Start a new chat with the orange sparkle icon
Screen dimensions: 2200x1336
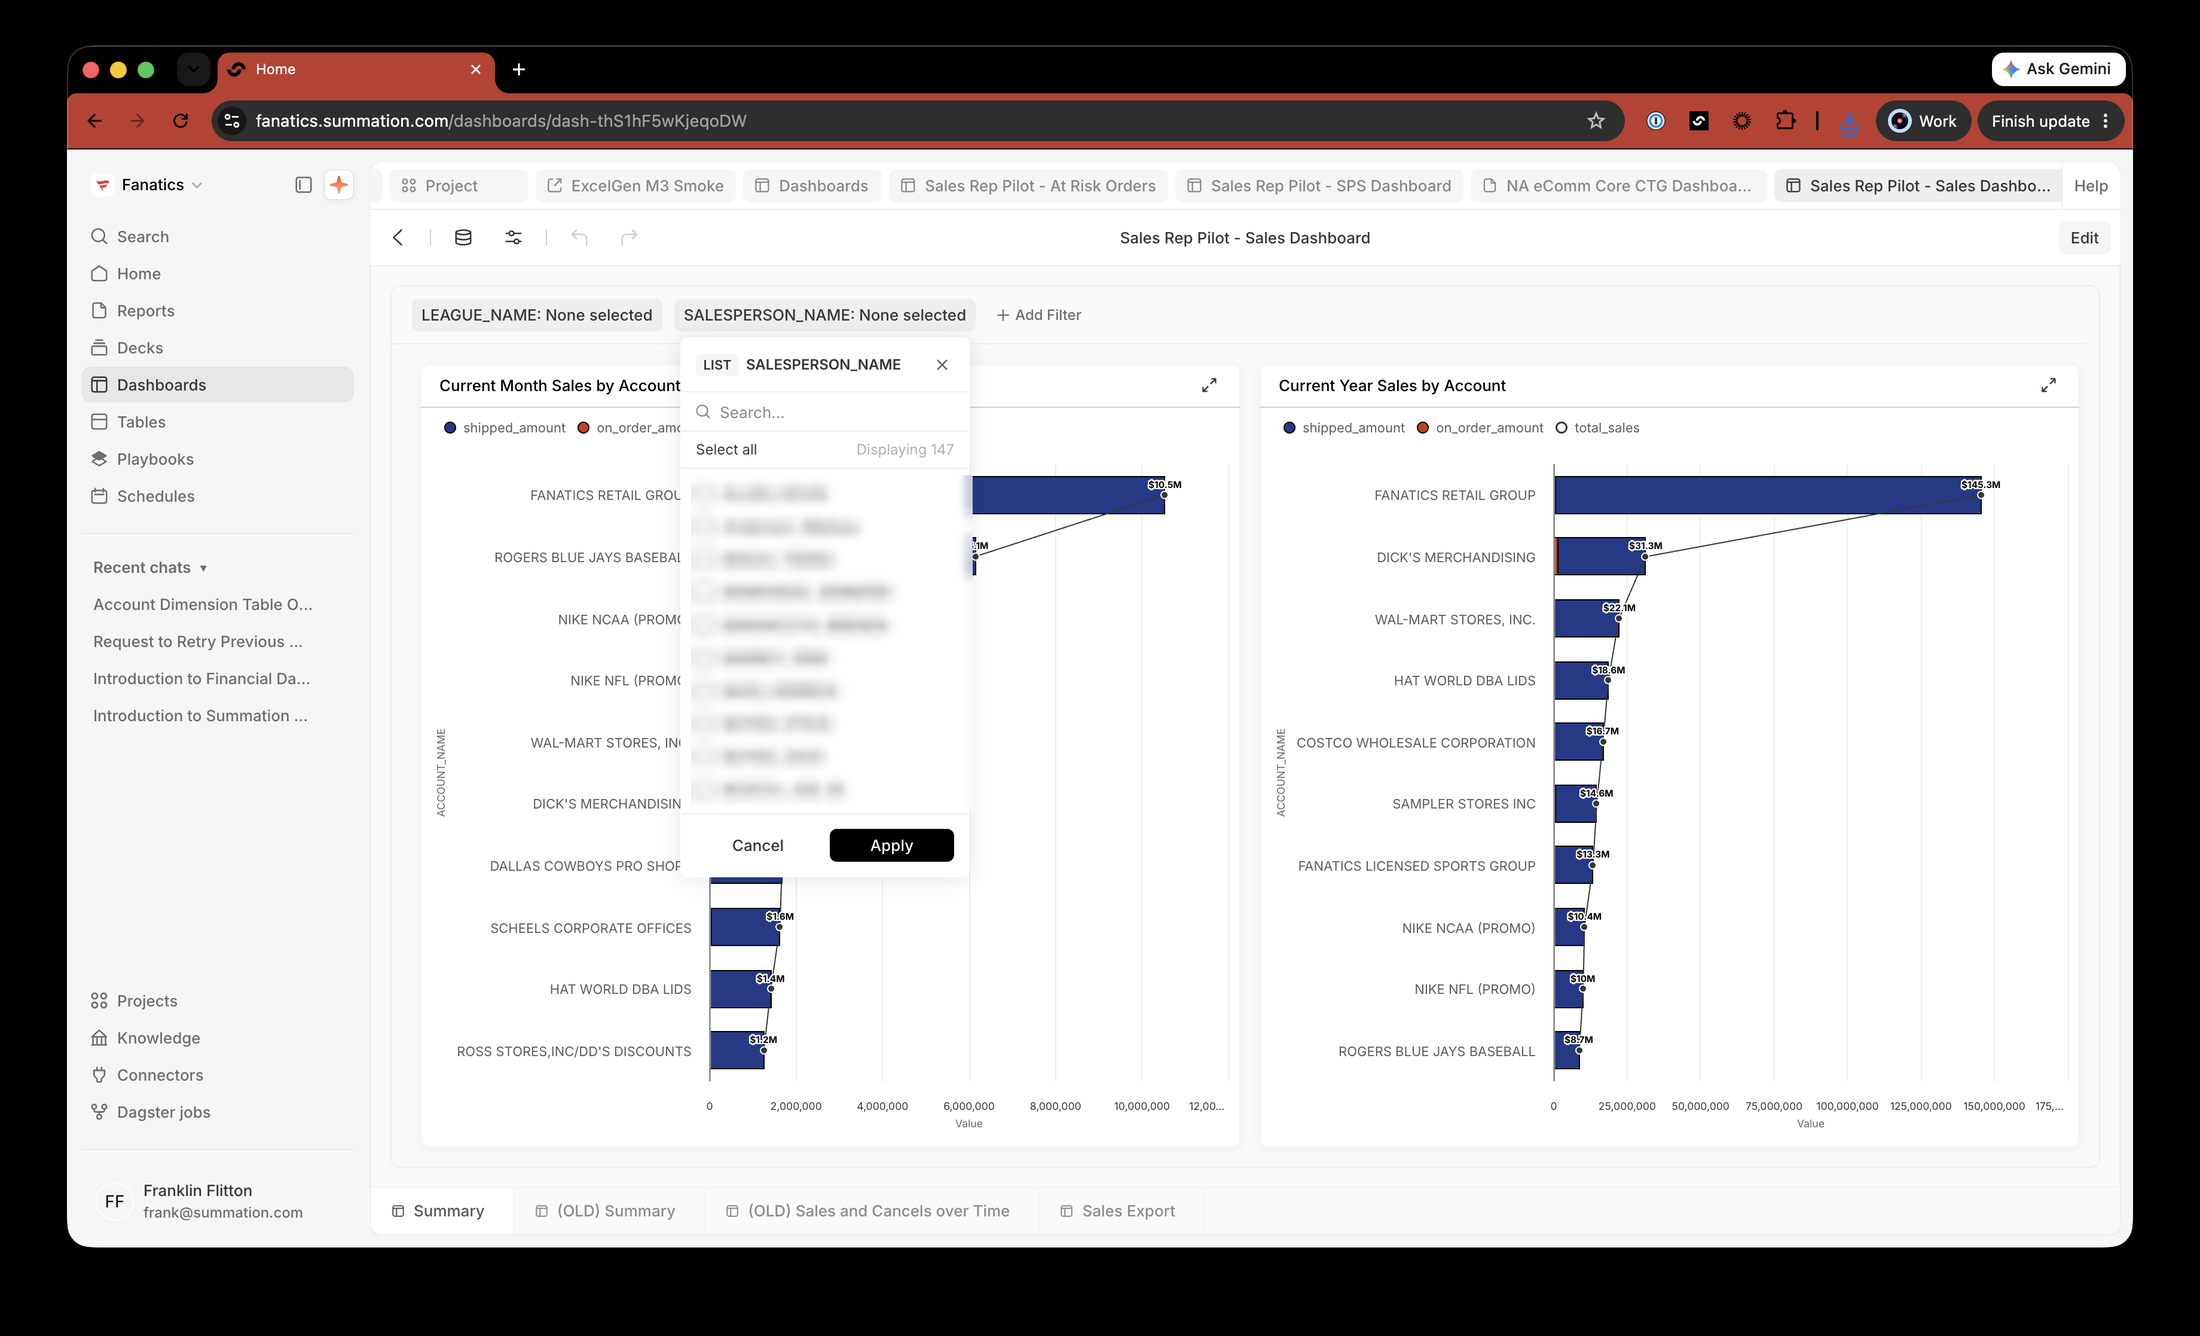pos(339,185)
